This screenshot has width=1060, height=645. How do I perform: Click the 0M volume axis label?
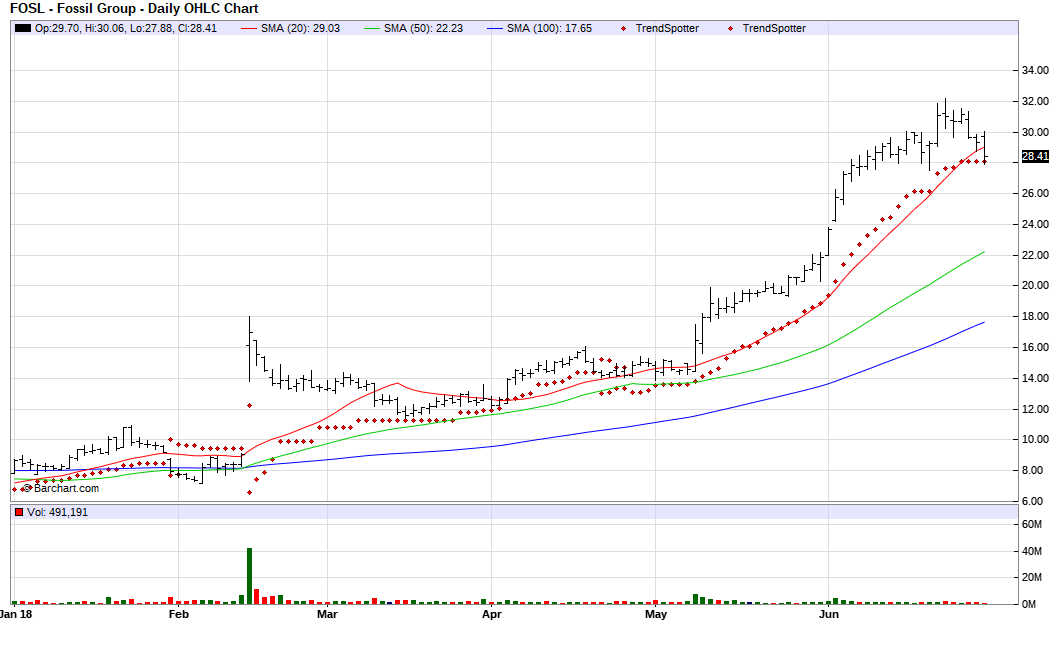click(x=1029, y=604)
